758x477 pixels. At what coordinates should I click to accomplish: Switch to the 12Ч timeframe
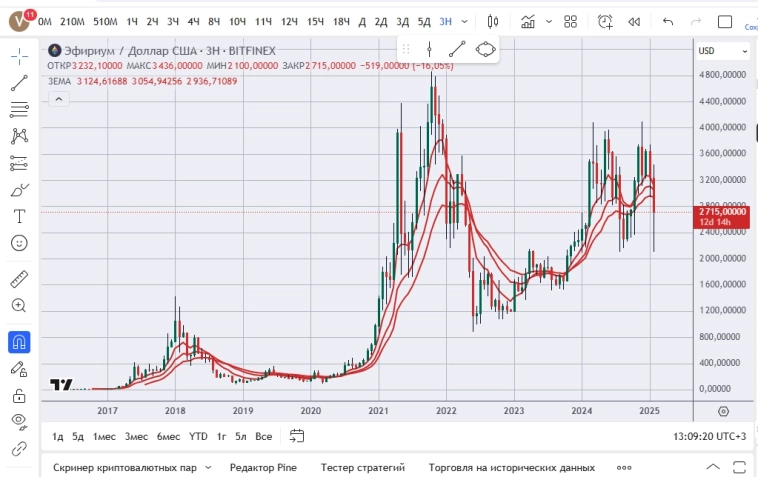(x=289, y=22)
